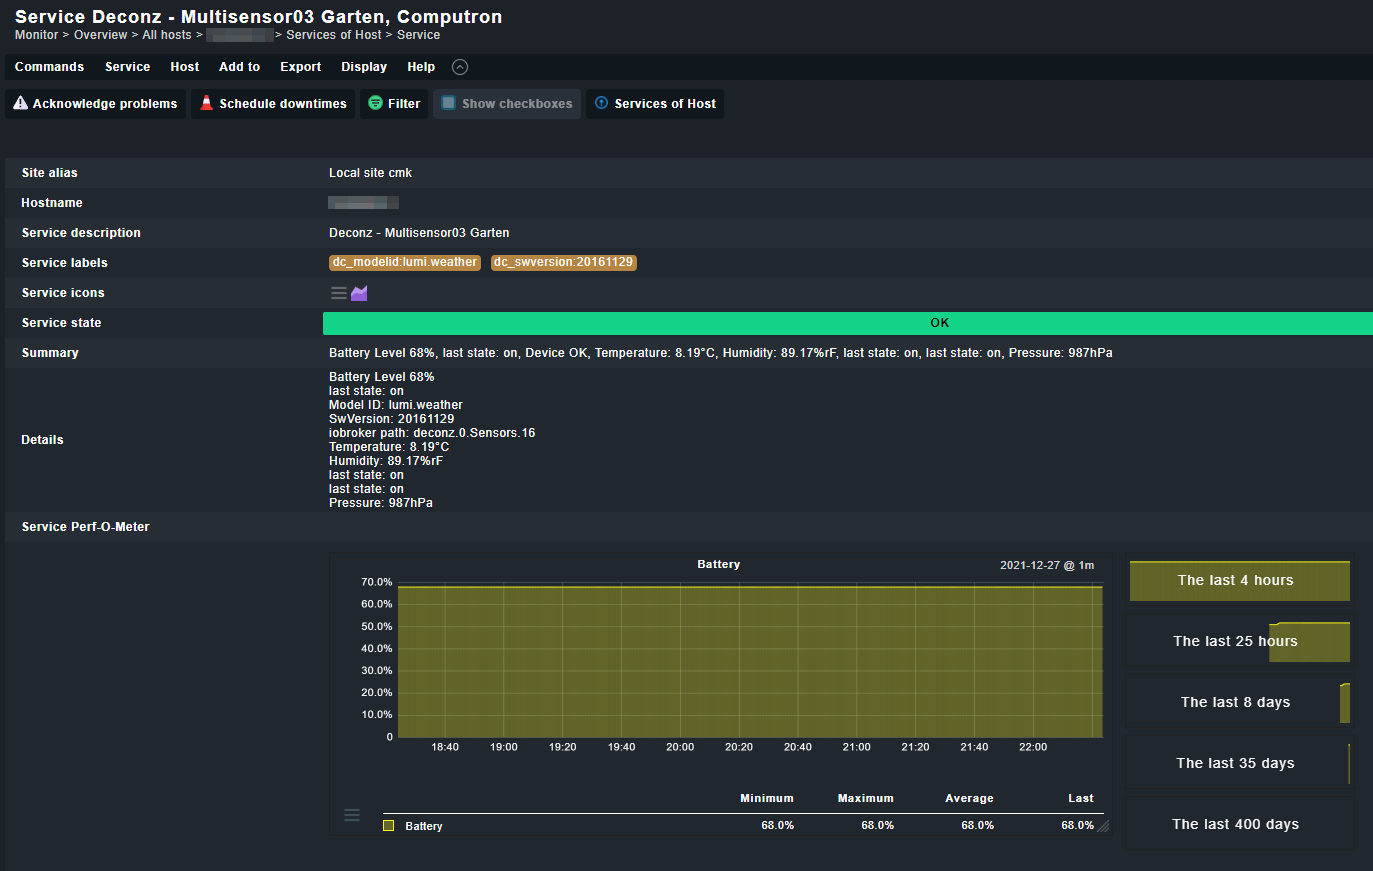This screenshot has height=871, width=1373.
Task: Open All hosts breadcrumb link
Action: tap(166, 35)
